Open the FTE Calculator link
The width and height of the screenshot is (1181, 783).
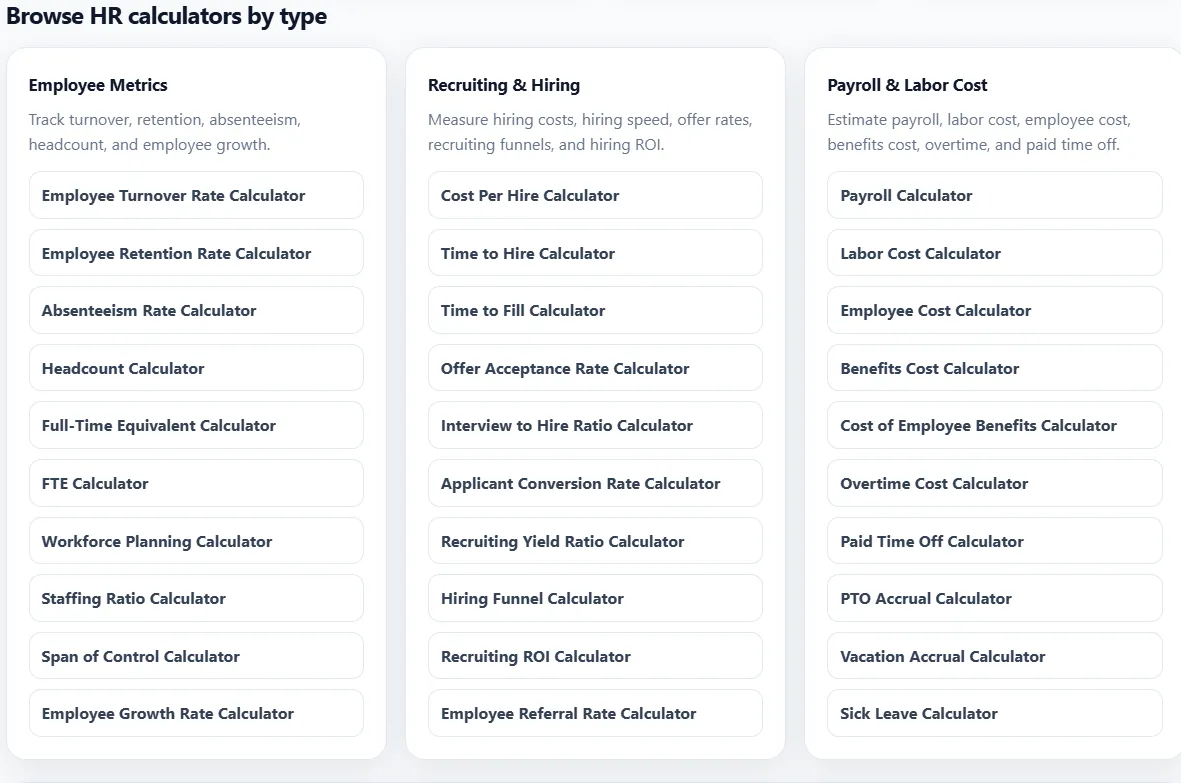[196, 483]
